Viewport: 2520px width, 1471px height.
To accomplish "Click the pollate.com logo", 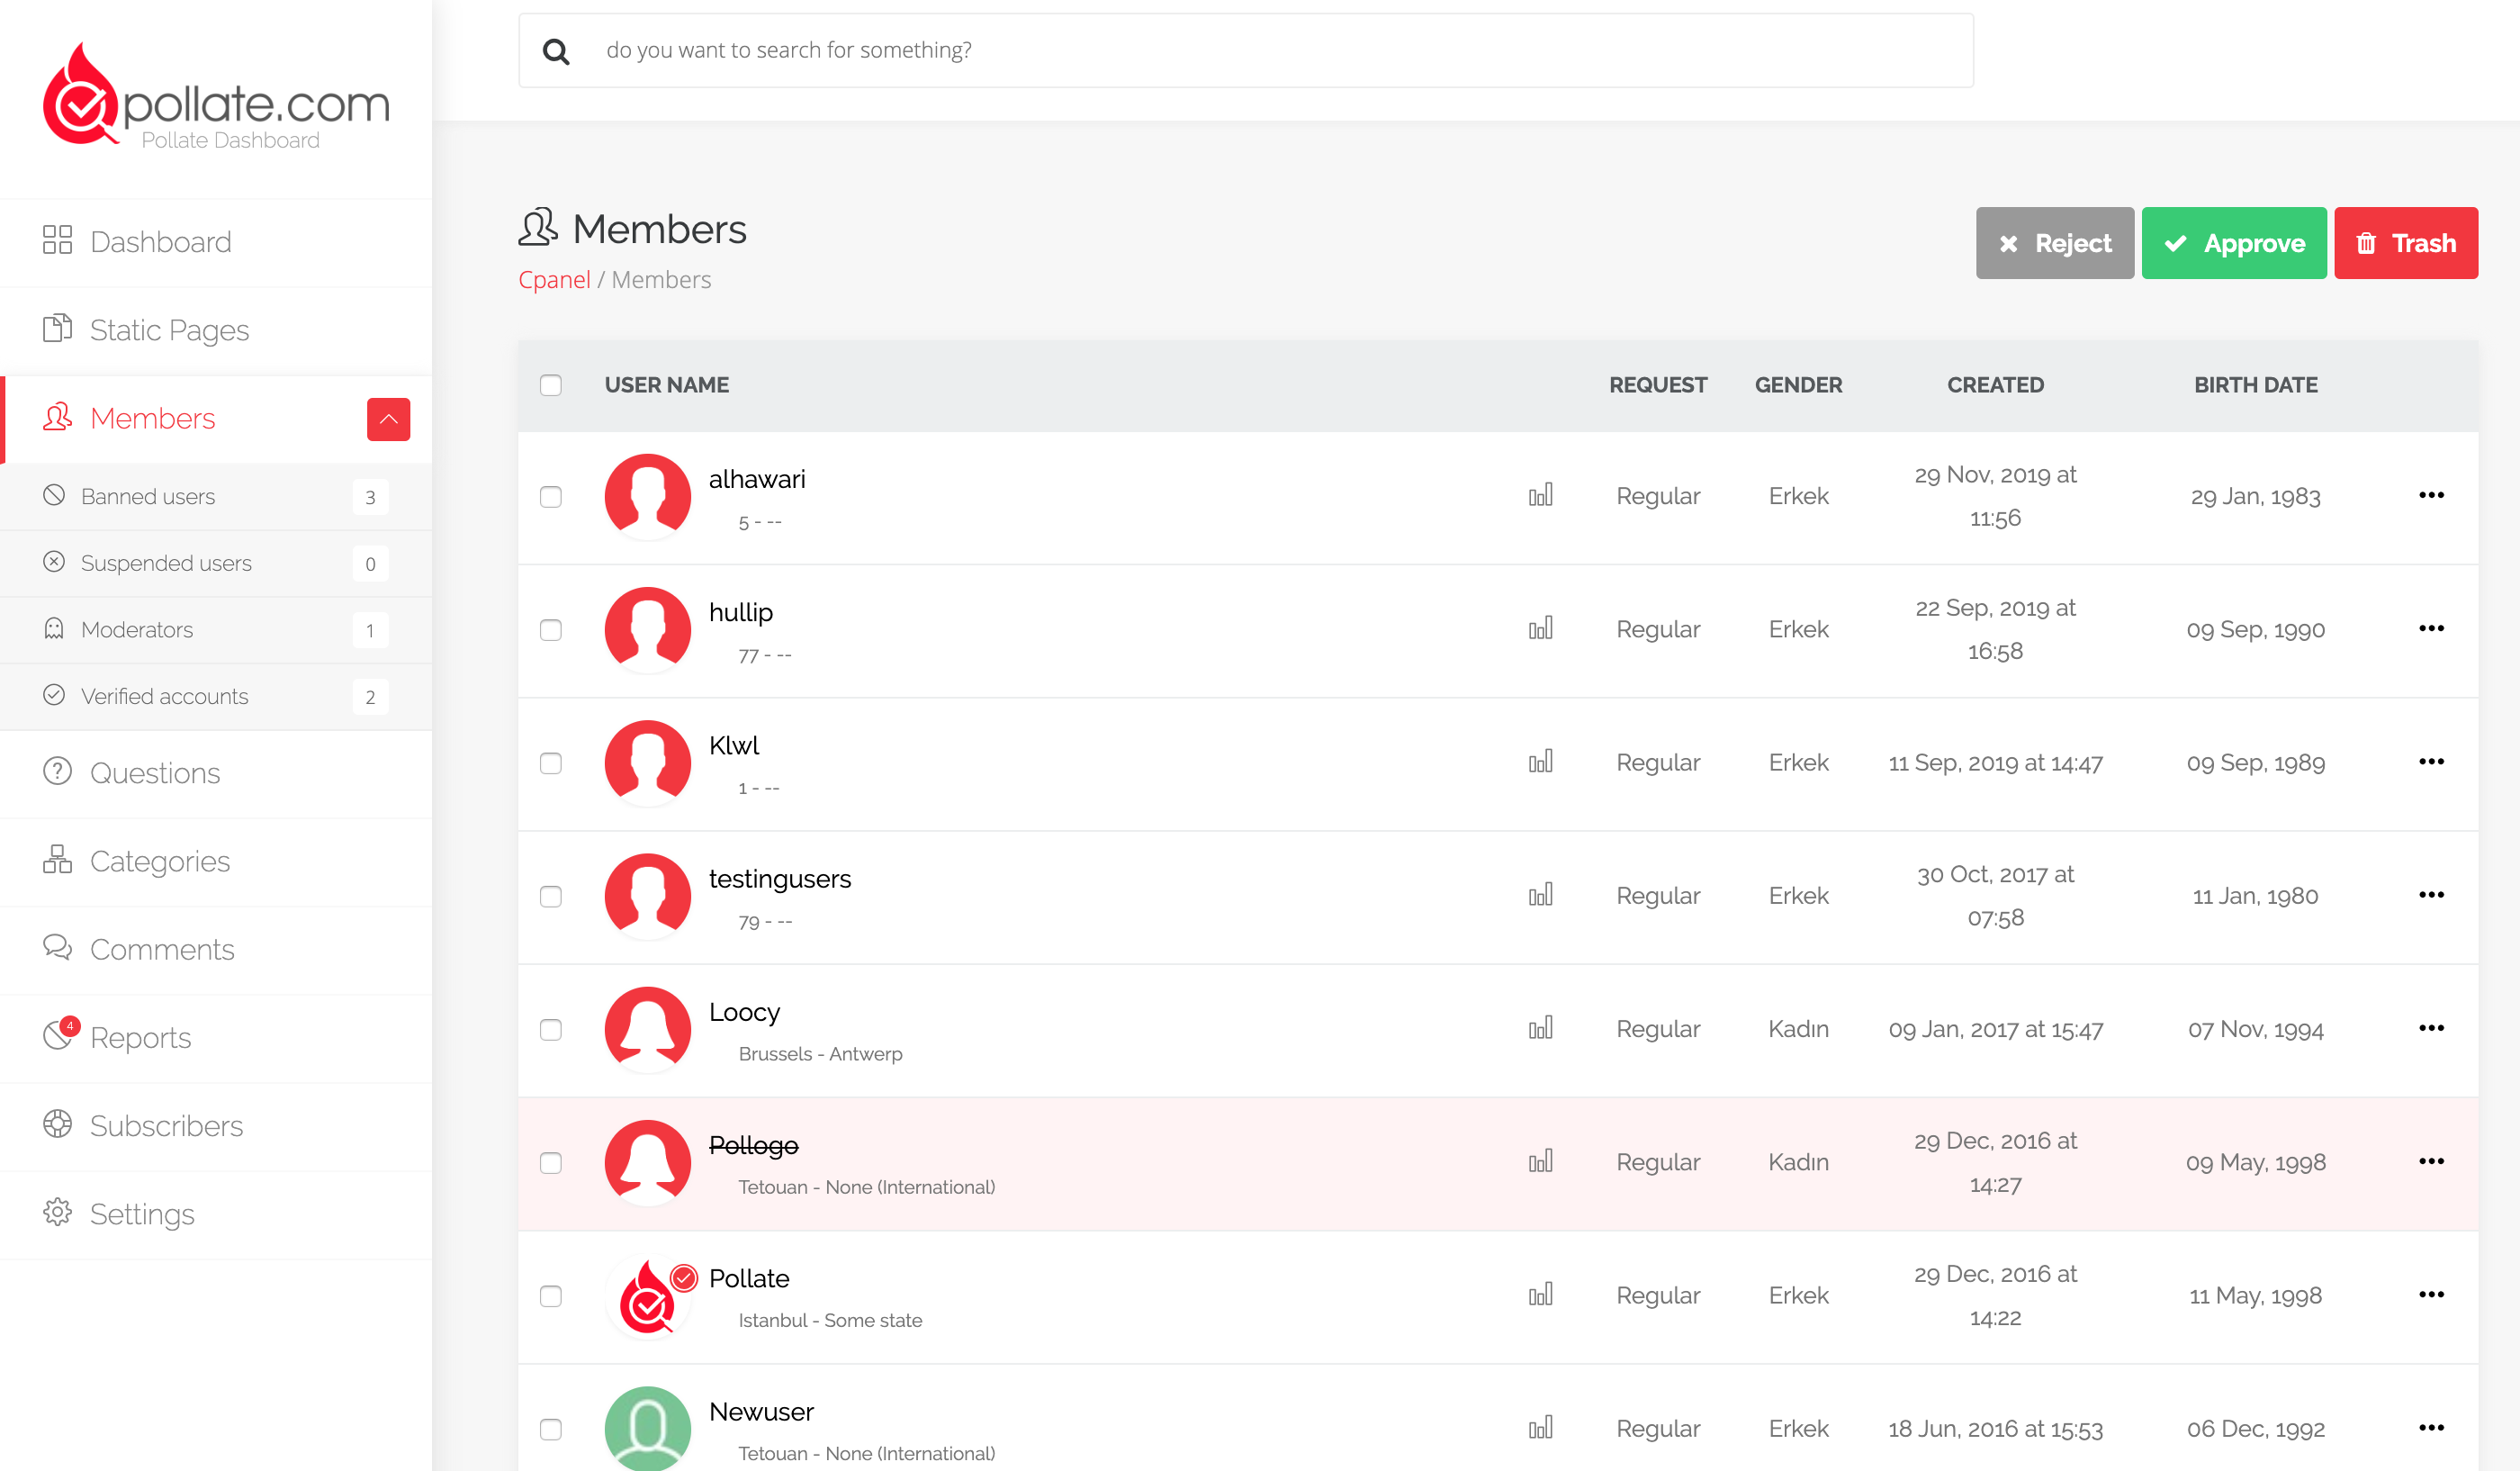I will tap(216, 98).
